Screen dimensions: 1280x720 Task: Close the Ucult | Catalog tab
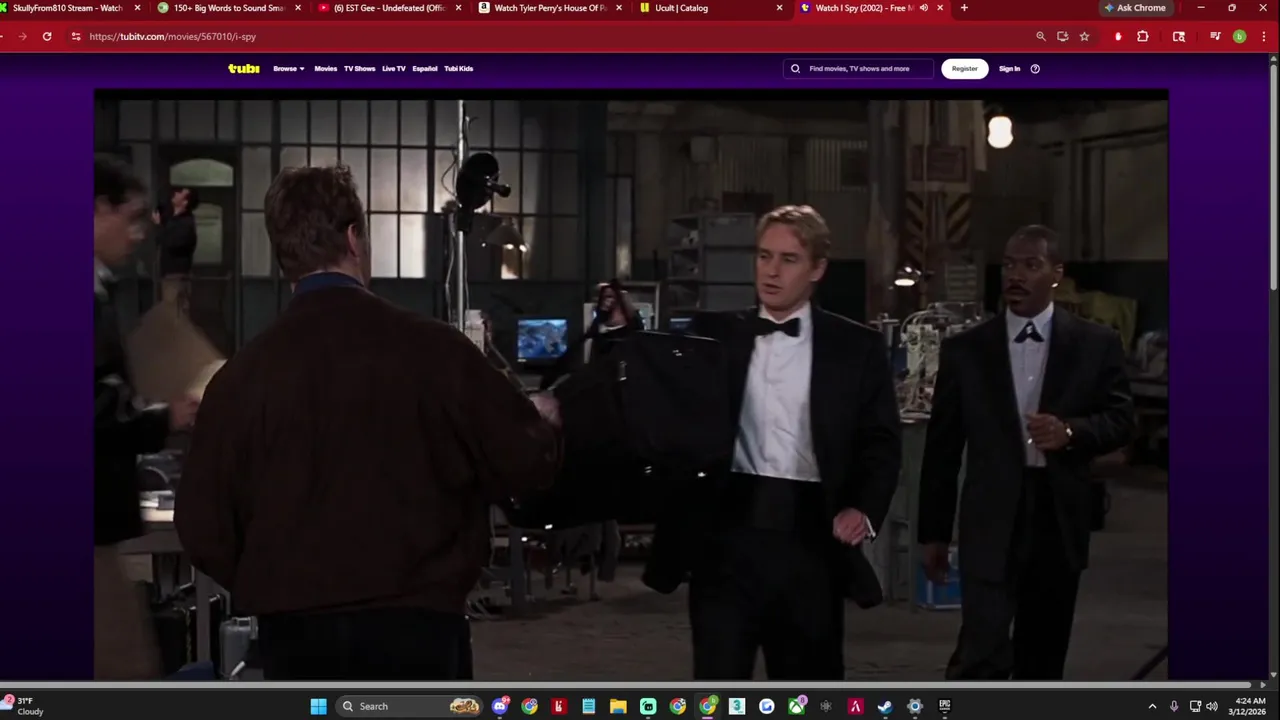780,8
